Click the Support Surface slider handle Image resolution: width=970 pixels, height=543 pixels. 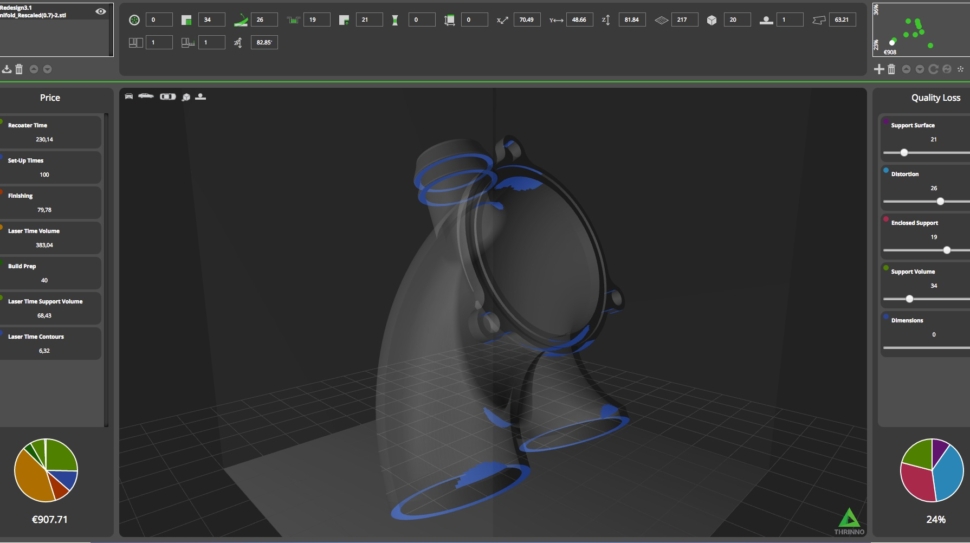click(x=904, y=153)
